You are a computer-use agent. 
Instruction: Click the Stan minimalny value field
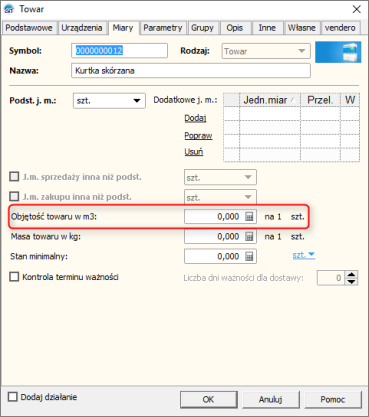(x=220, y=257)
